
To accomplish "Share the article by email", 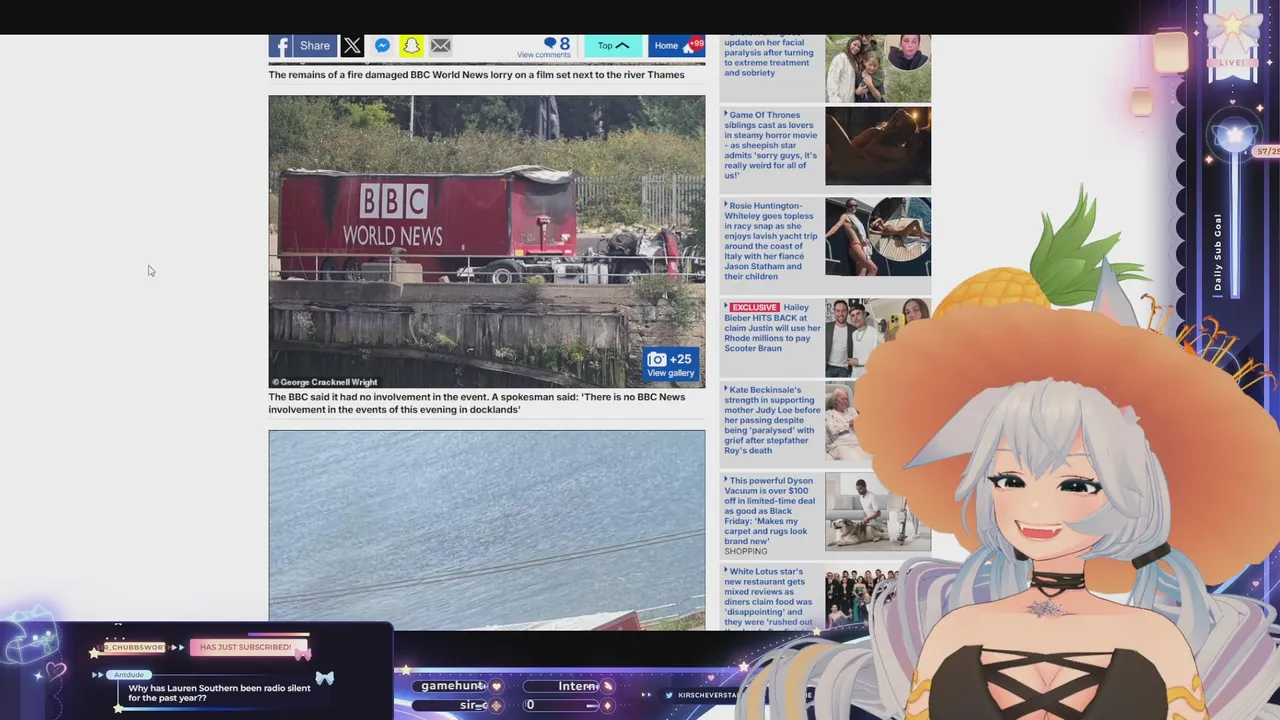I will 440,46.
